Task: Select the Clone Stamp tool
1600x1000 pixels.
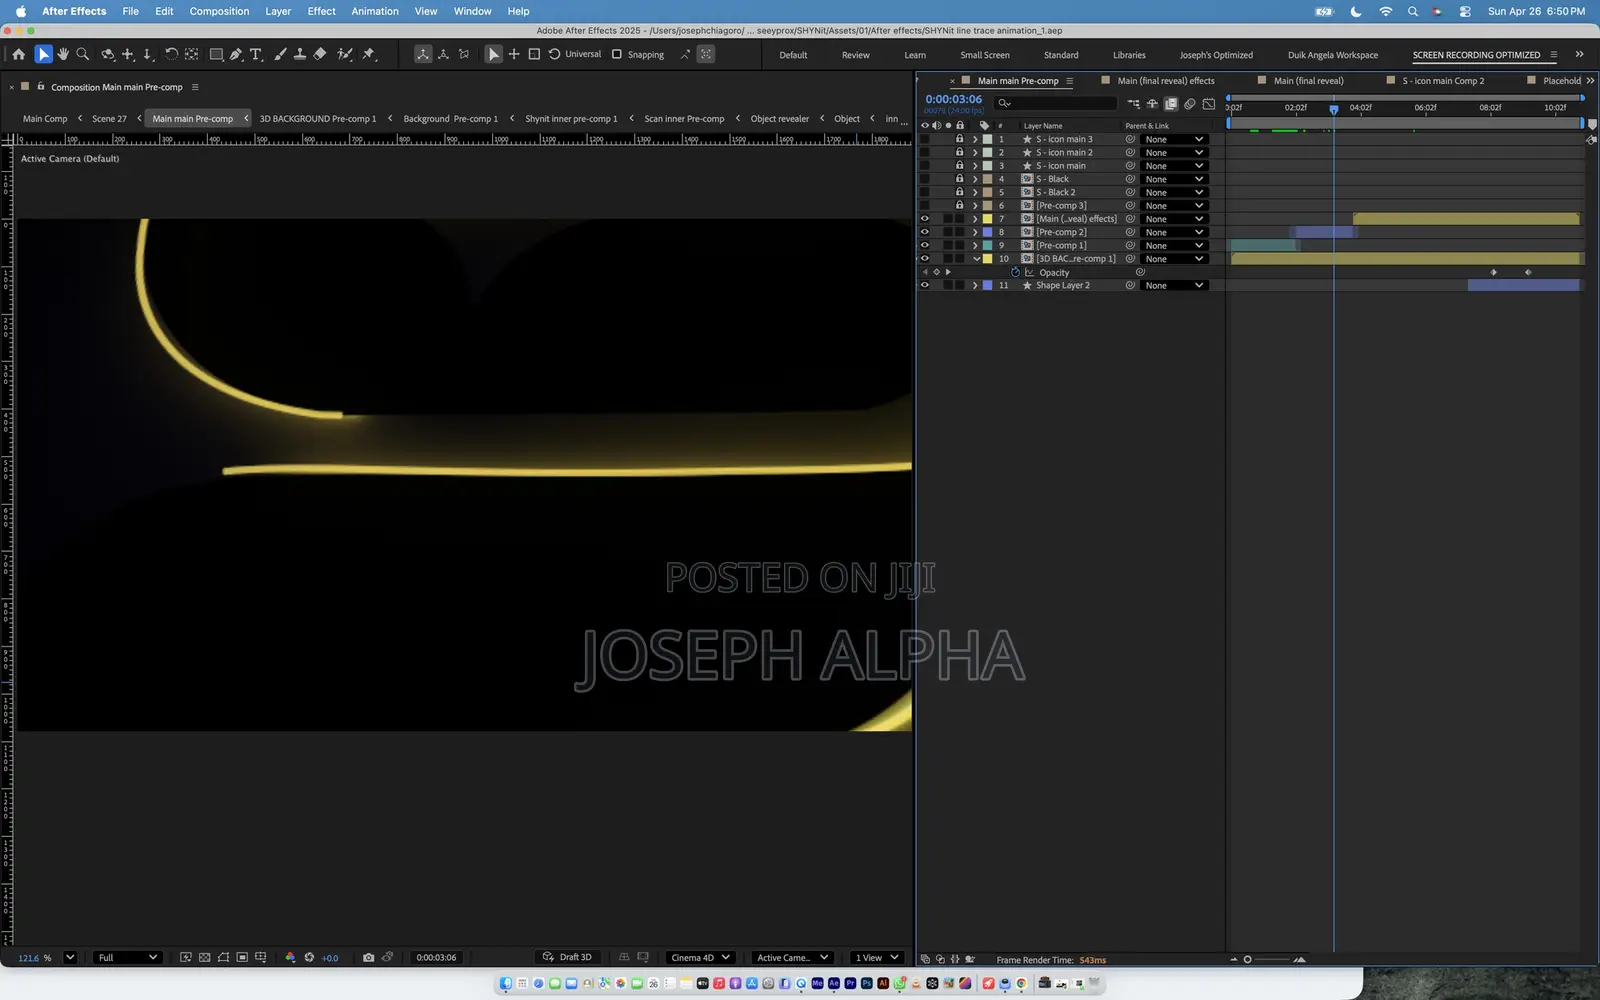Action: pos(299,54)
